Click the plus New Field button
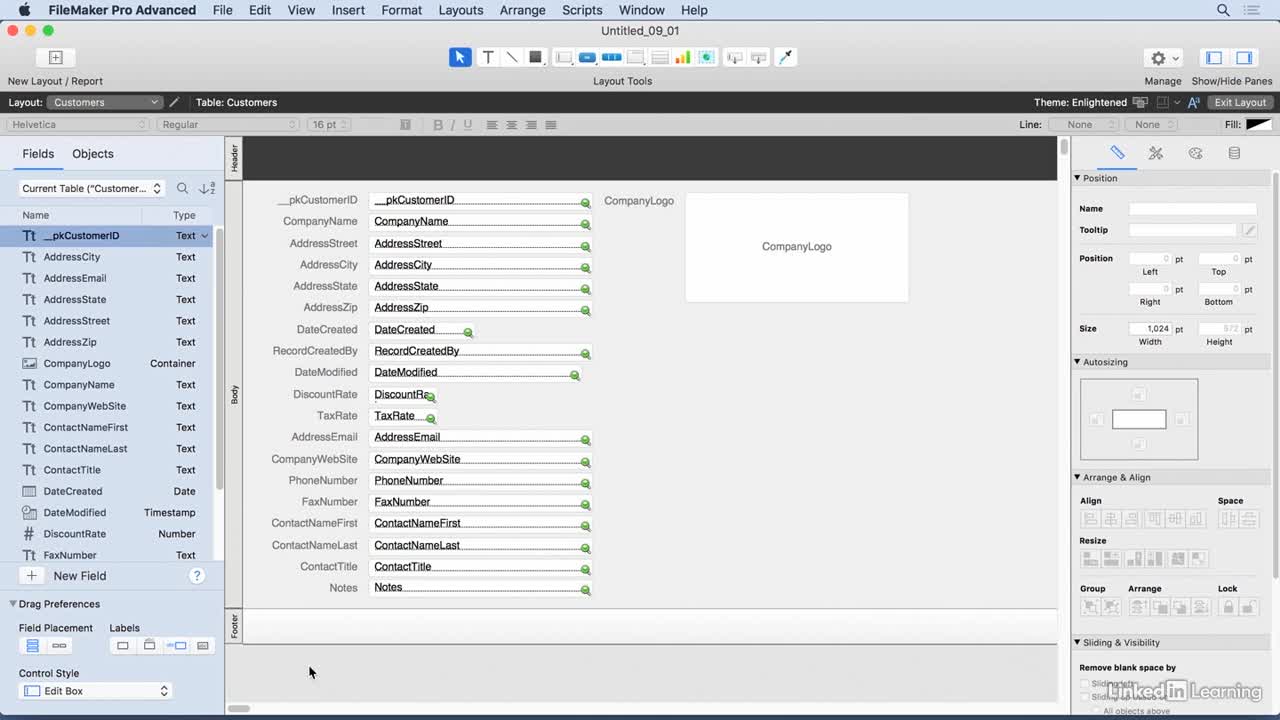This screenshot has width=1280, height=720. click(32, 576)
